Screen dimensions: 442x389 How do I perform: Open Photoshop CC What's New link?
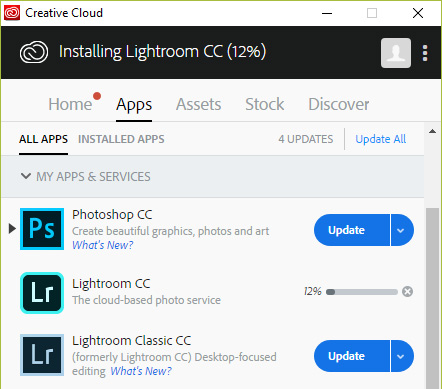(x=103, y=245)
